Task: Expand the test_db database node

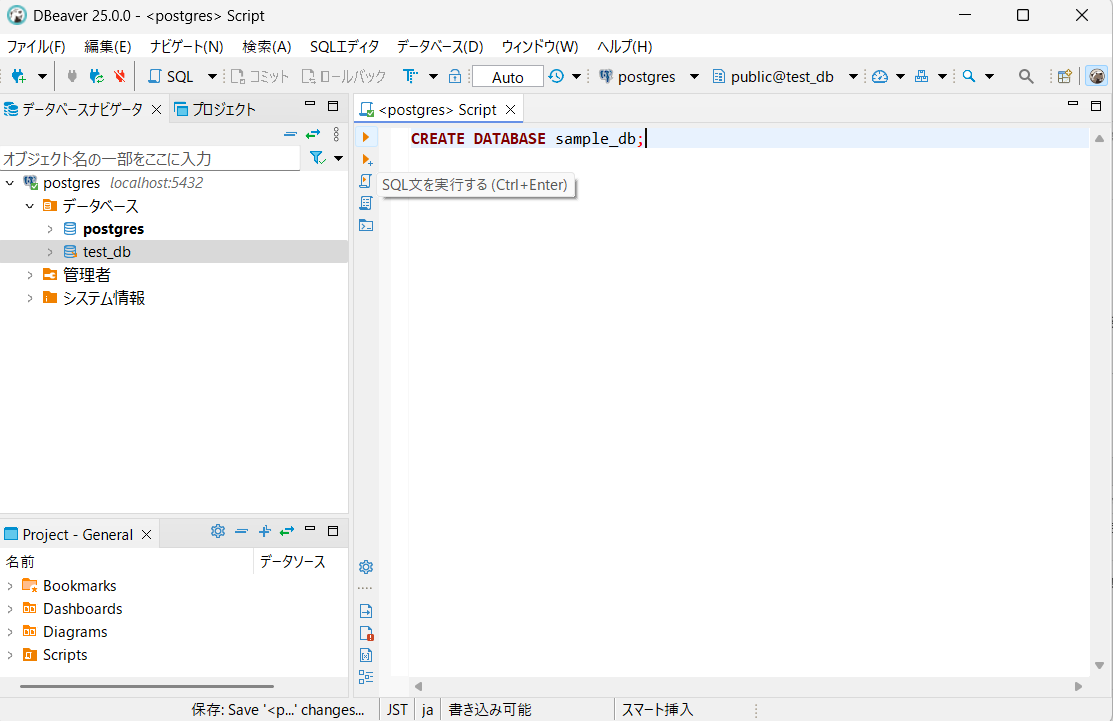Action: pos(50,252)
